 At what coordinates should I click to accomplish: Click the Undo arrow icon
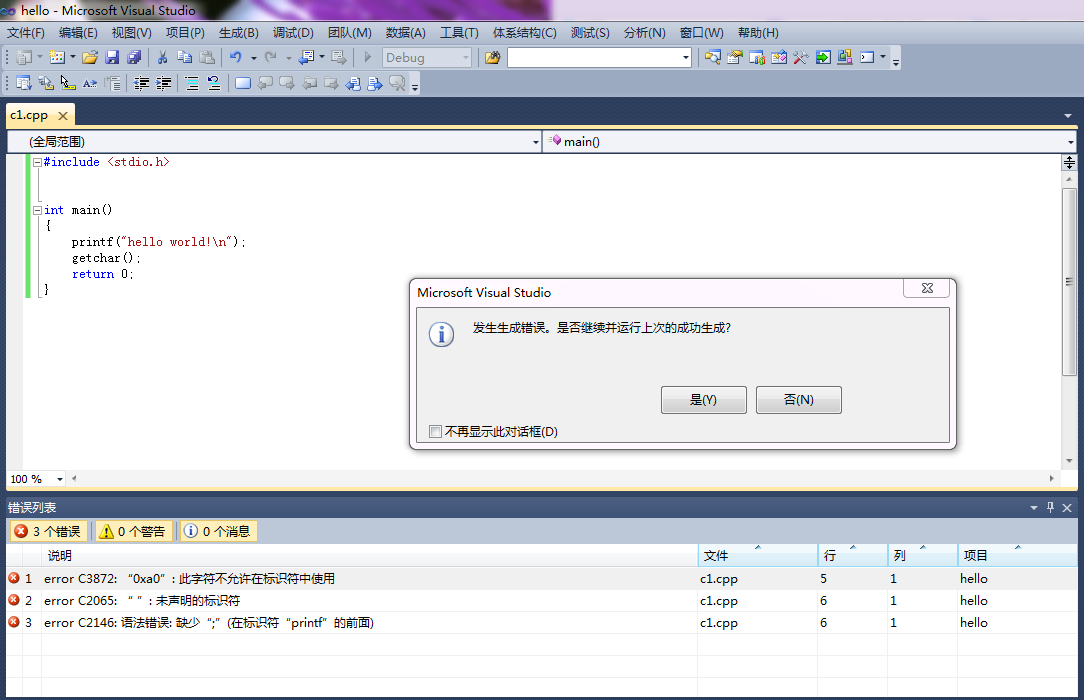click(236, 57)
